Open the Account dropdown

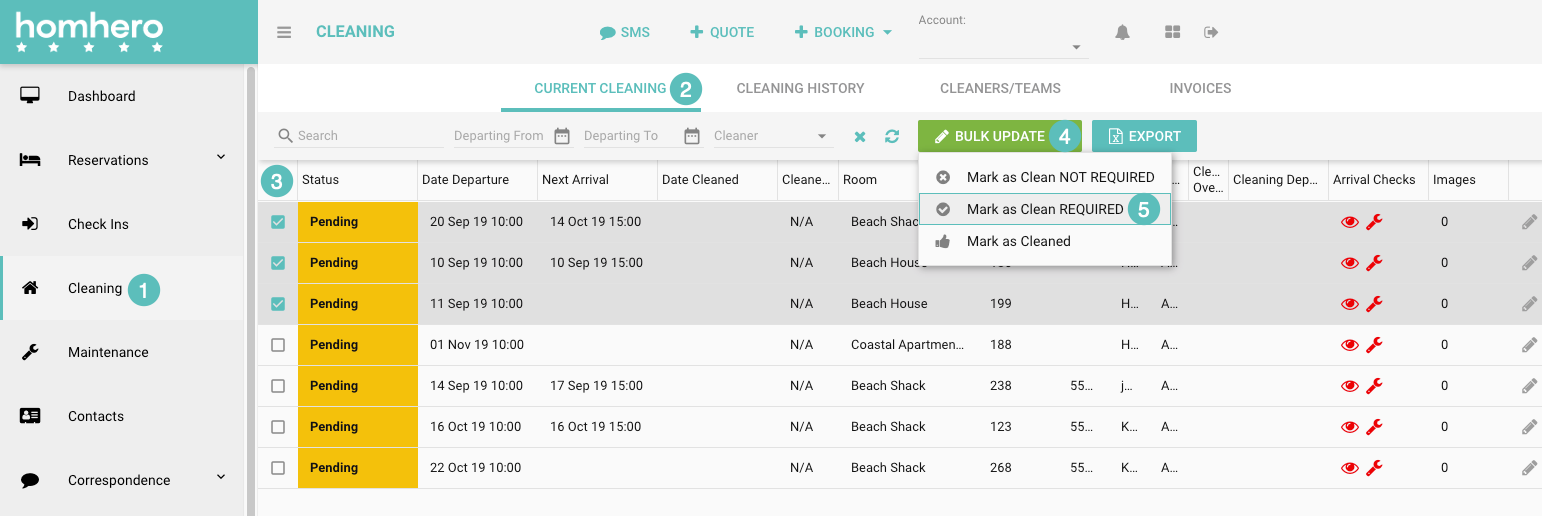pyautogui.click(x=1003, y=47)
